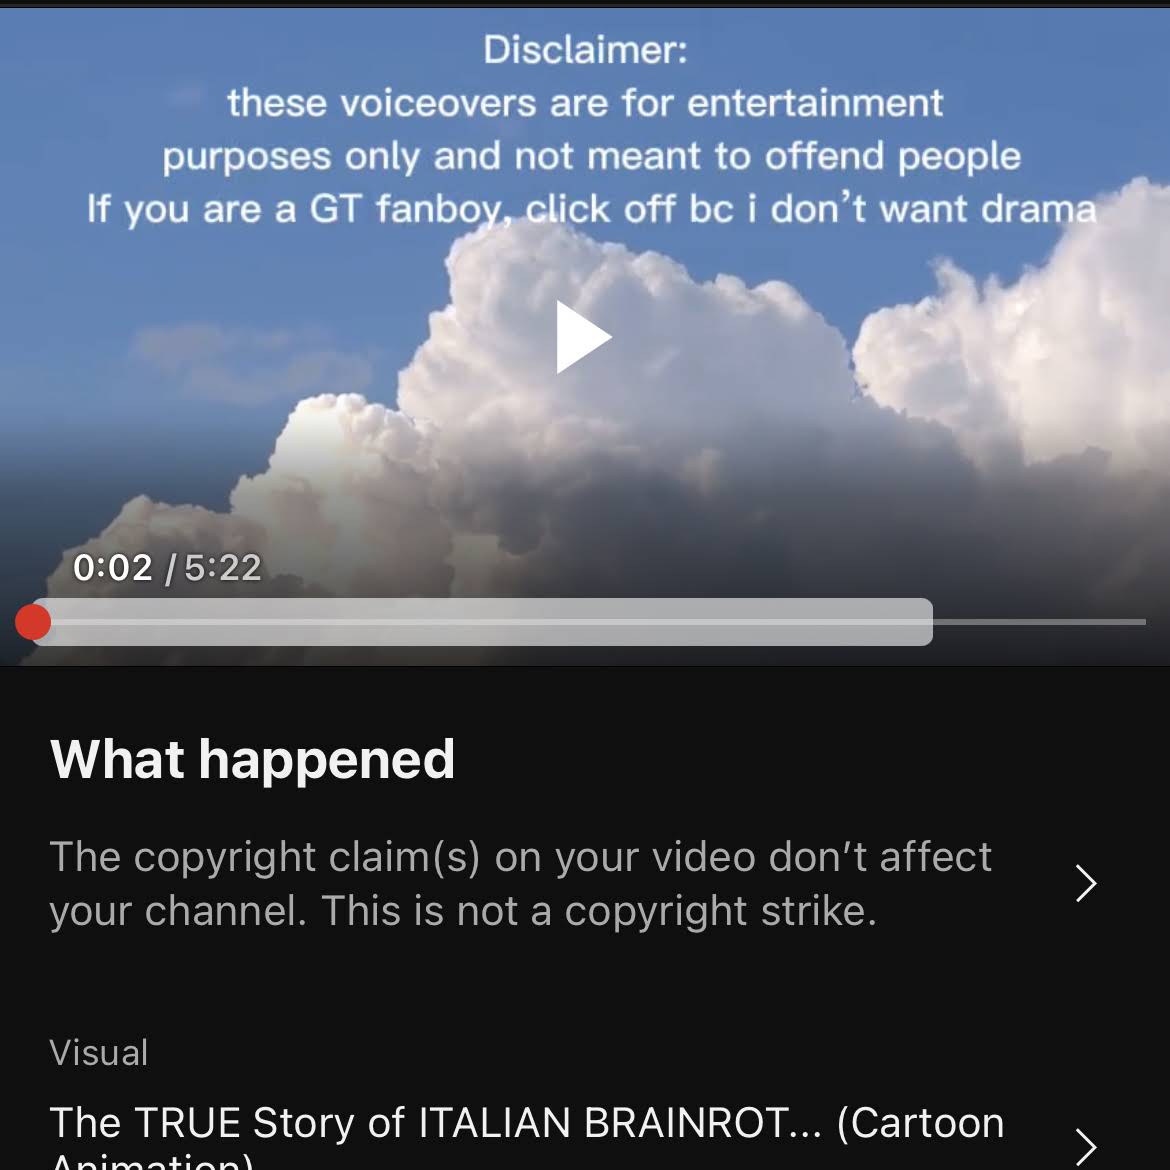Image resolution: width=1170 pixels, height=1170 pixels.
Task: Open the copyright claim(s) explanation text
Action: point(520,883)
